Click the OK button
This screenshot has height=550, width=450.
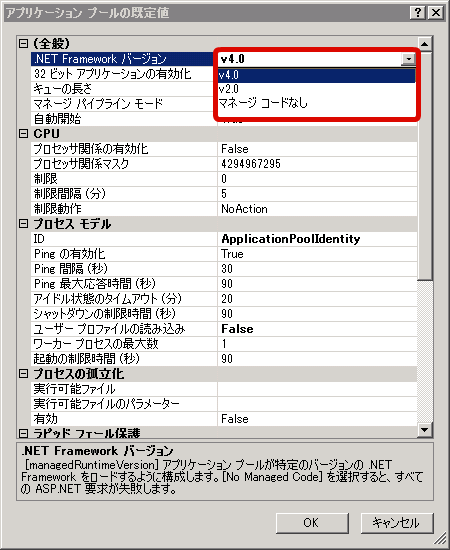[x=312, y=523]
